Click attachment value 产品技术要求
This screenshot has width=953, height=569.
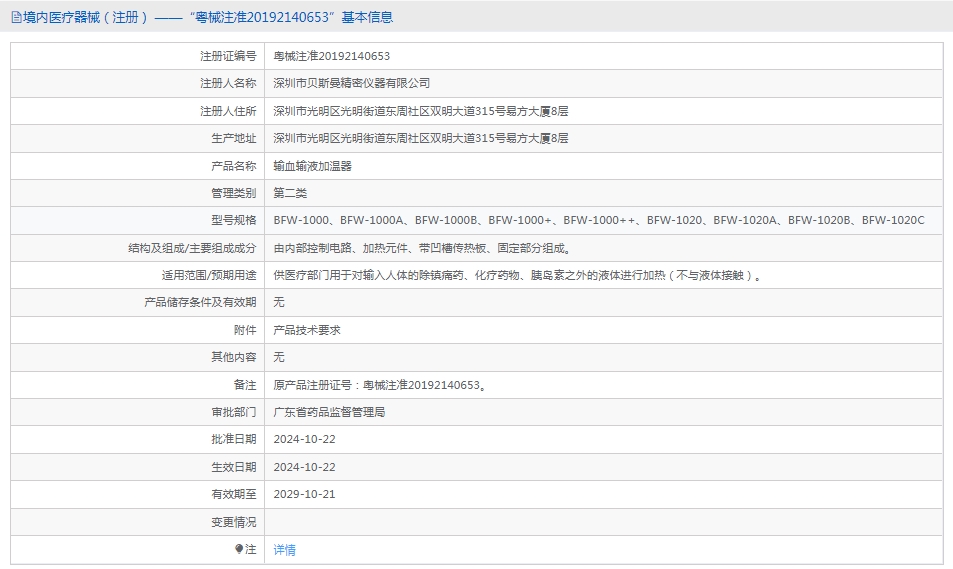click(307, 330)
